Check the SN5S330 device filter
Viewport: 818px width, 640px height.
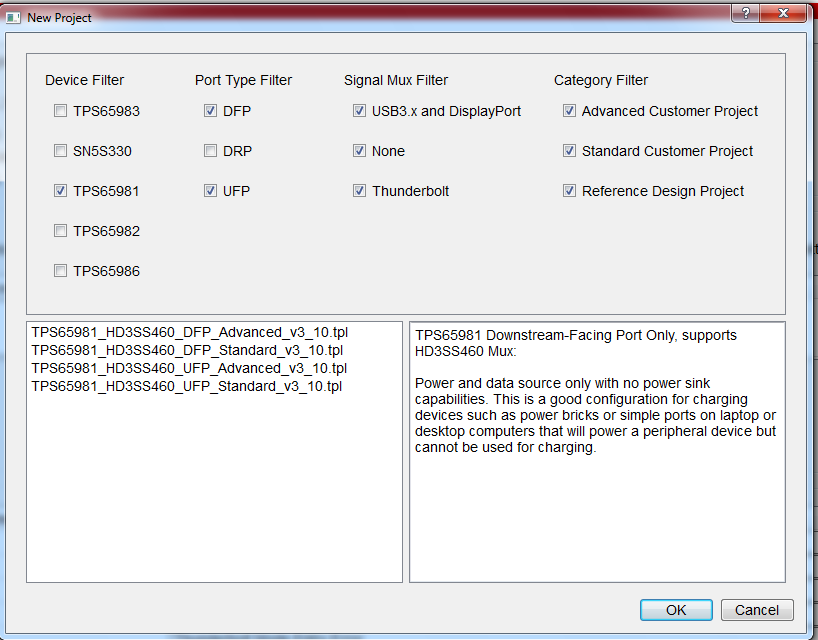[x=61, y=151]
